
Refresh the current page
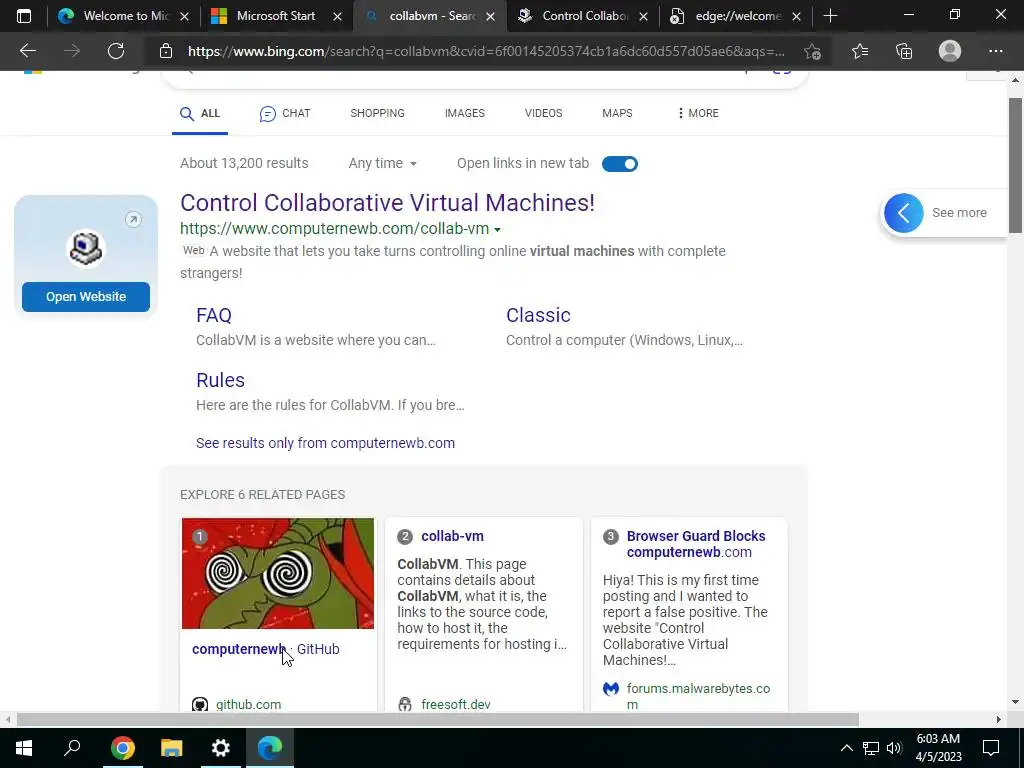(x=116, y=51)
